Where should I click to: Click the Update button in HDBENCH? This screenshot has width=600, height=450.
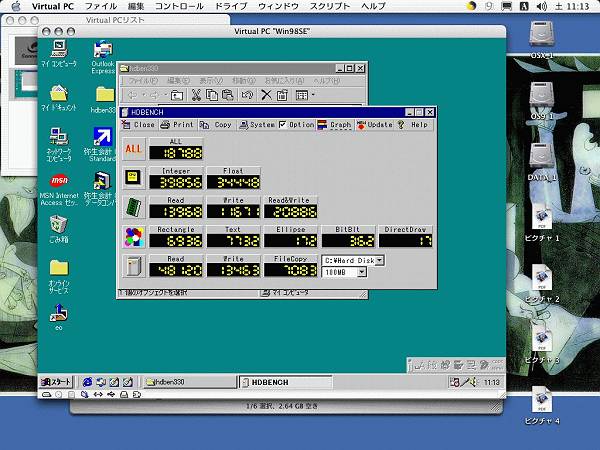tap(375, 125)
